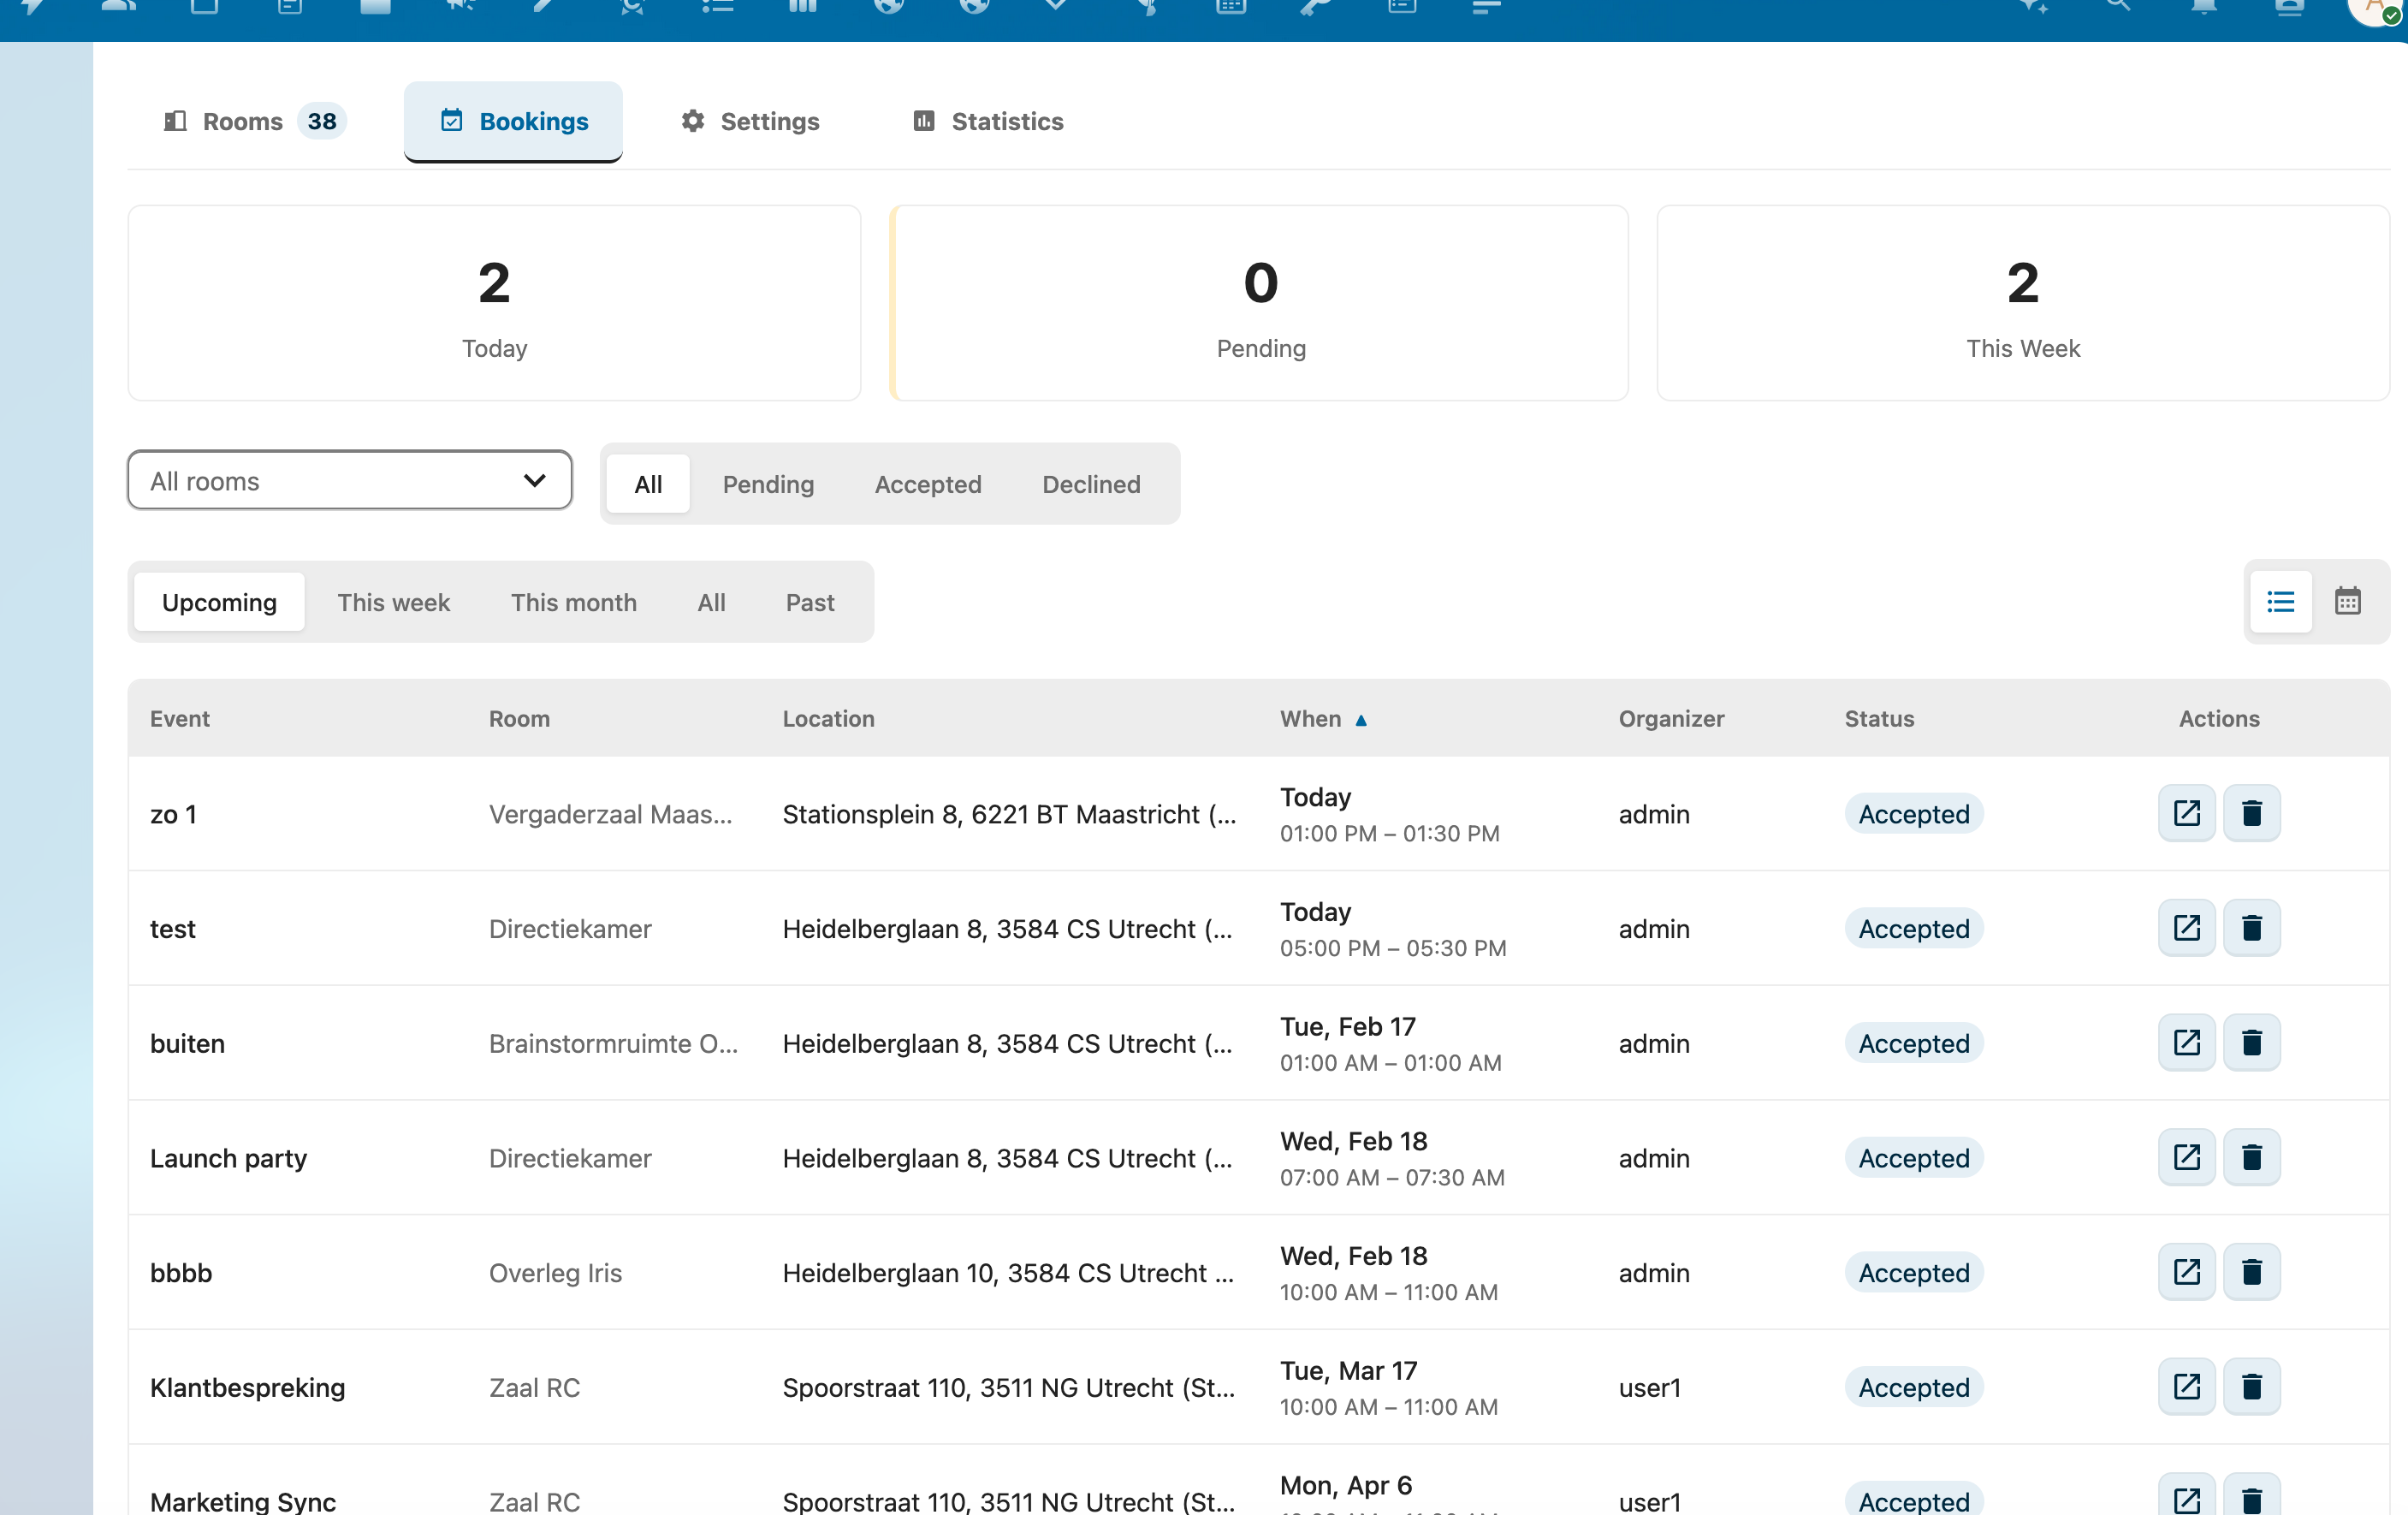Open the Nextcloud Assistant sparkle icon
Screen dimensions: 2408x1515
(2034, 8)
